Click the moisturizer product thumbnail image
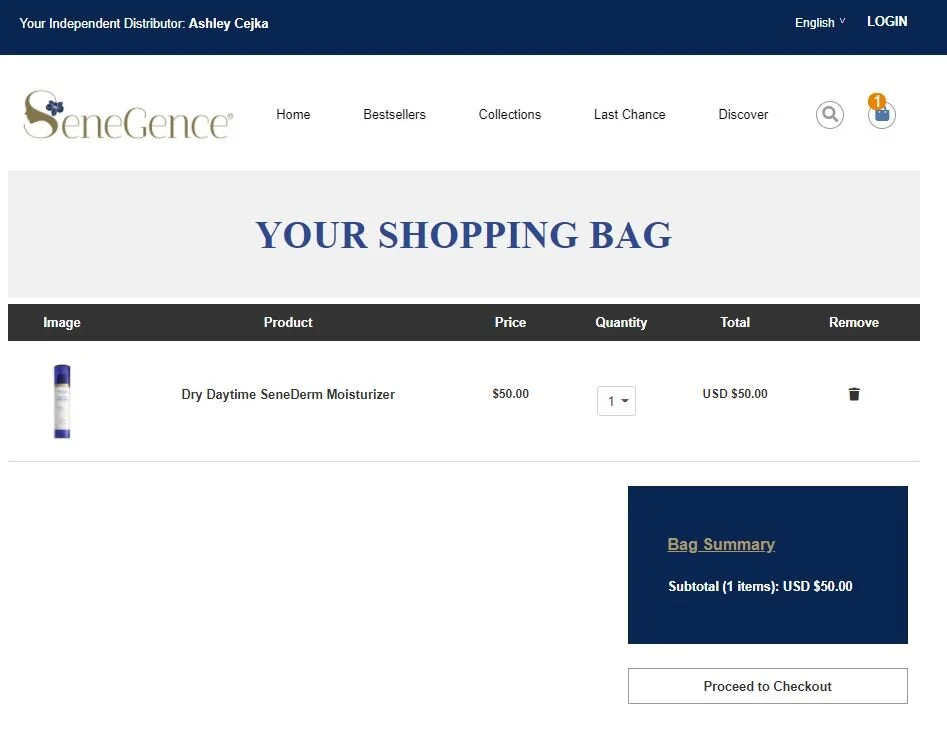This screenshot has width=947, height=751. [x=62, y=401]
